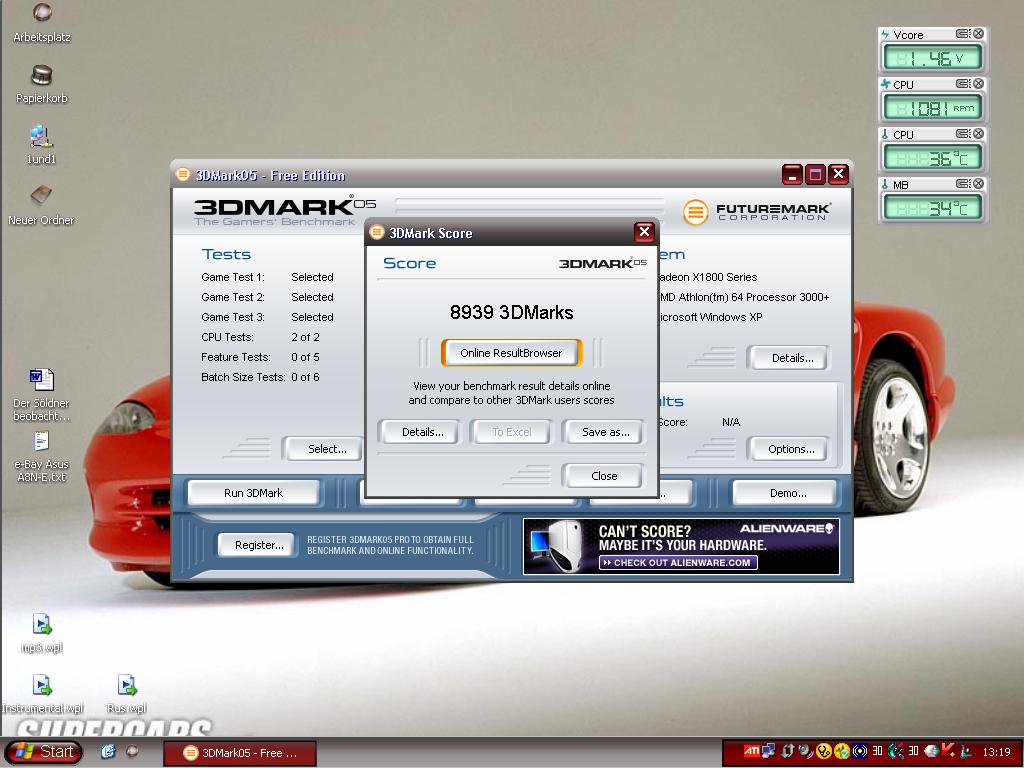
Task: Select the Rus.wpl playlist icon
Action: tap(127, 694)
